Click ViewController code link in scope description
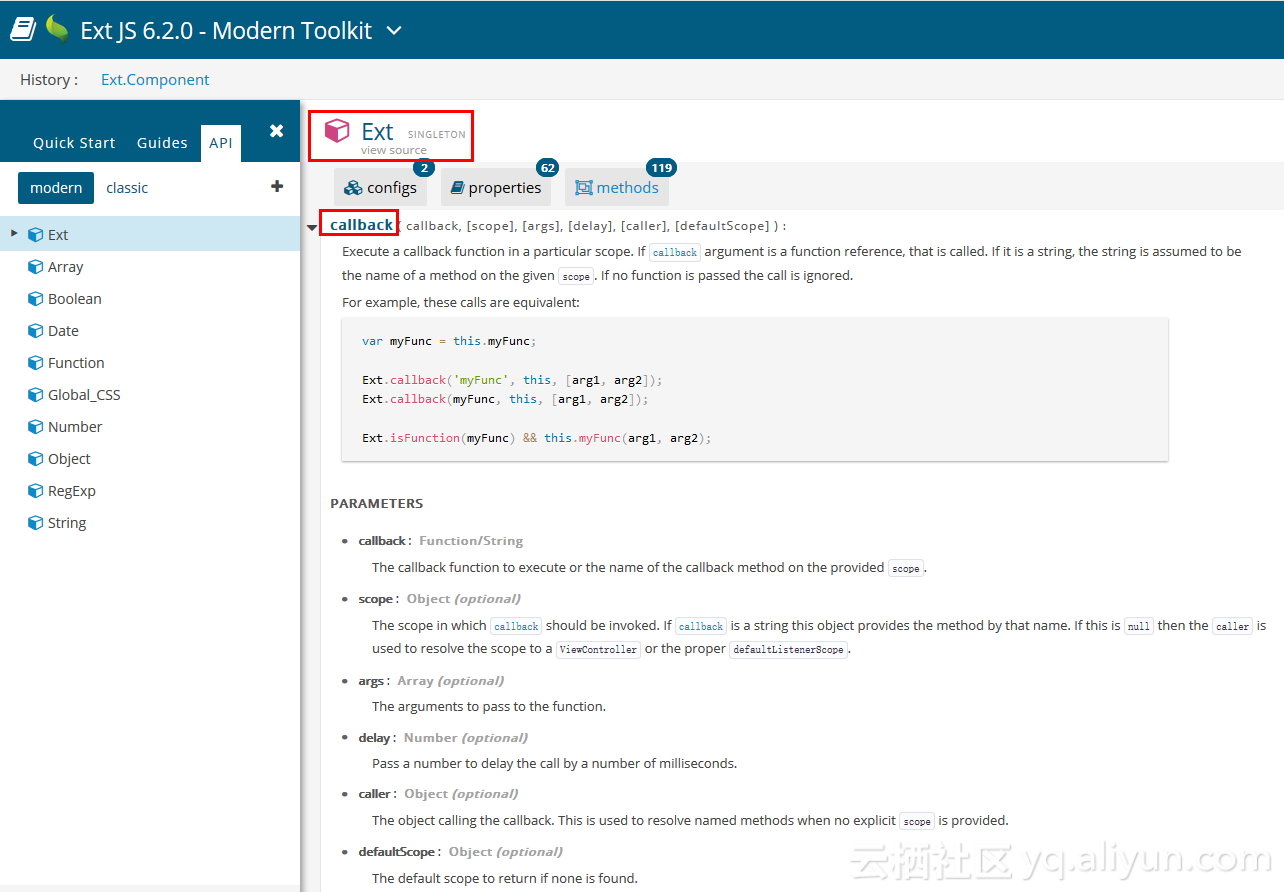Screen dimensions: 1284x892 [598, 650]
